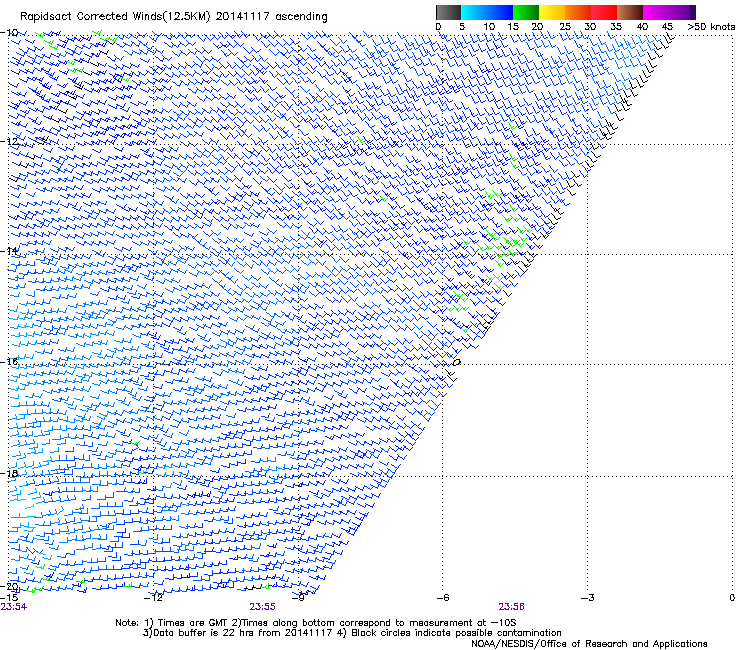Click the -16 latitude axis label
The width and height of the screenshot is (740, 650).
(x=9, y=362)
